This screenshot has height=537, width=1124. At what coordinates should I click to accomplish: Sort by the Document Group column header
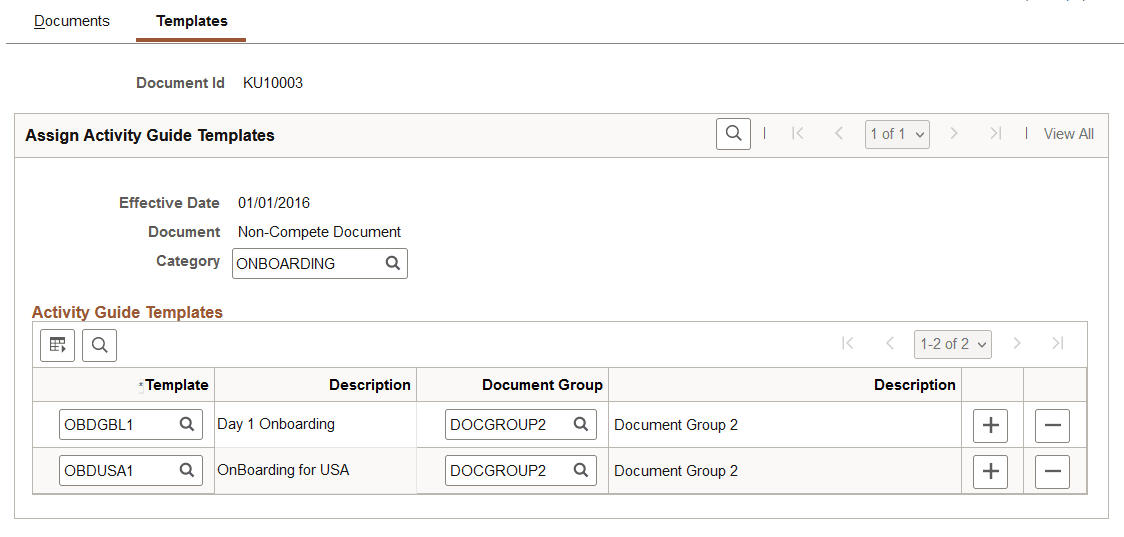[x=542, y=385]
